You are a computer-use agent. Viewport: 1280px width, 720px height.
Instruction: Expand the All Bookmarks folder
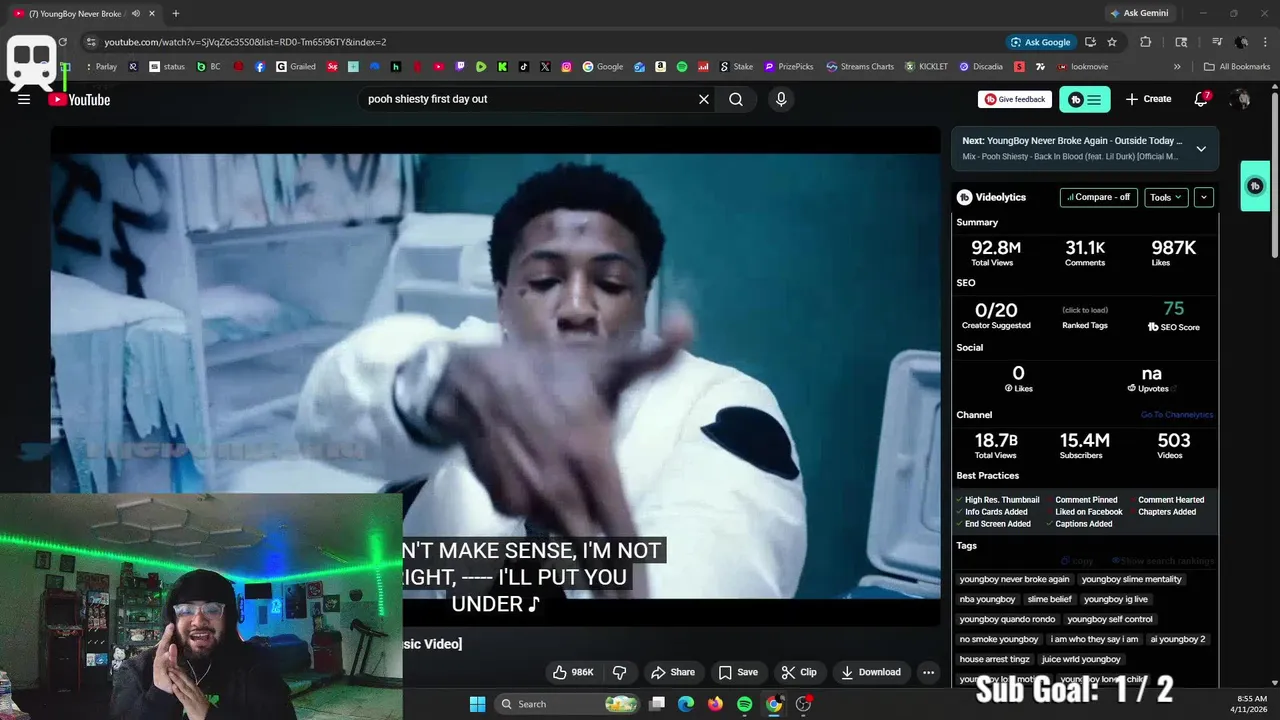click(1237, 67)
